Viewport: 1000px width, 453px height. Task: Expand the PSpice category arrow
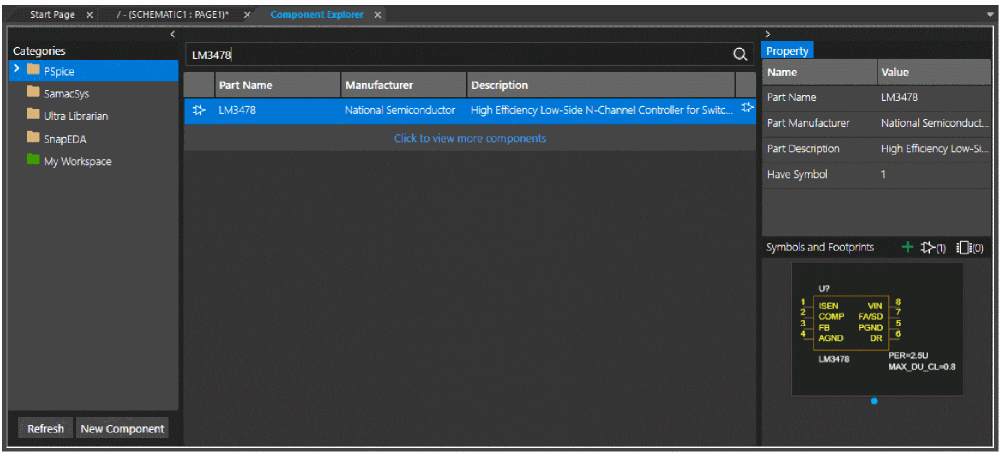[15, 70]
